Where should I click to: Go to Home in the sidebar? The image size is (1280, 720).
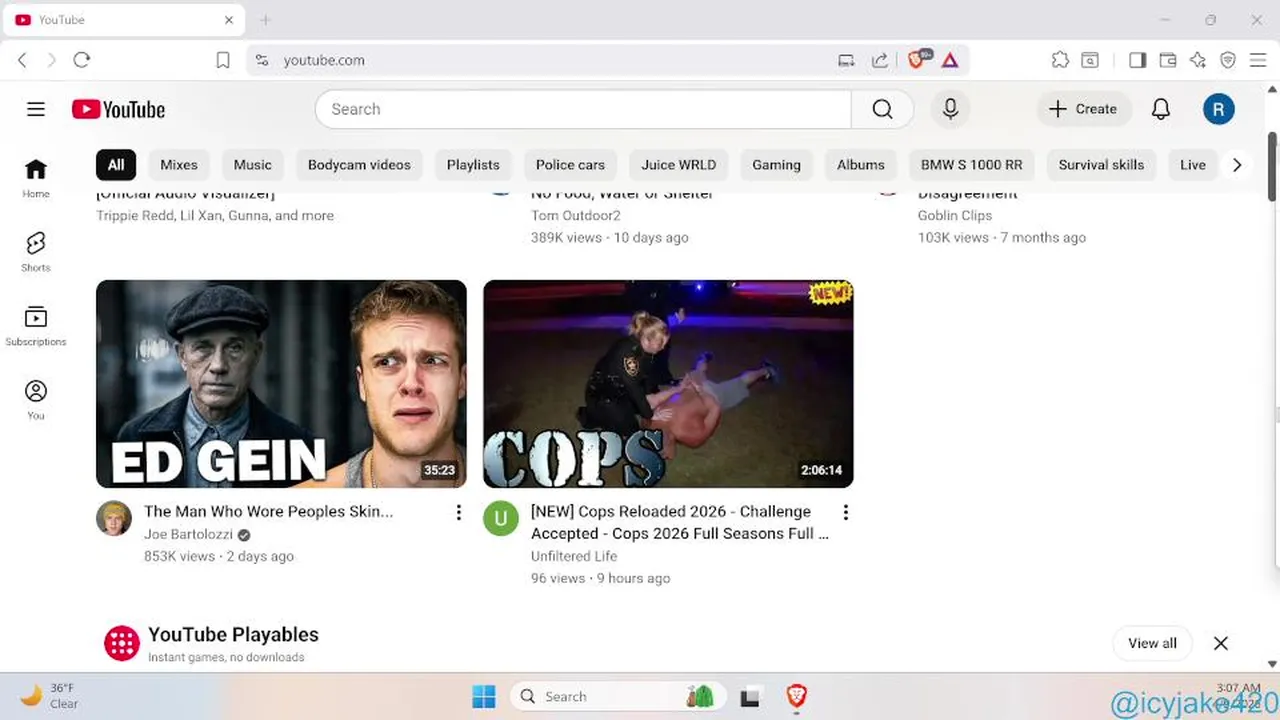click(36, 178)
